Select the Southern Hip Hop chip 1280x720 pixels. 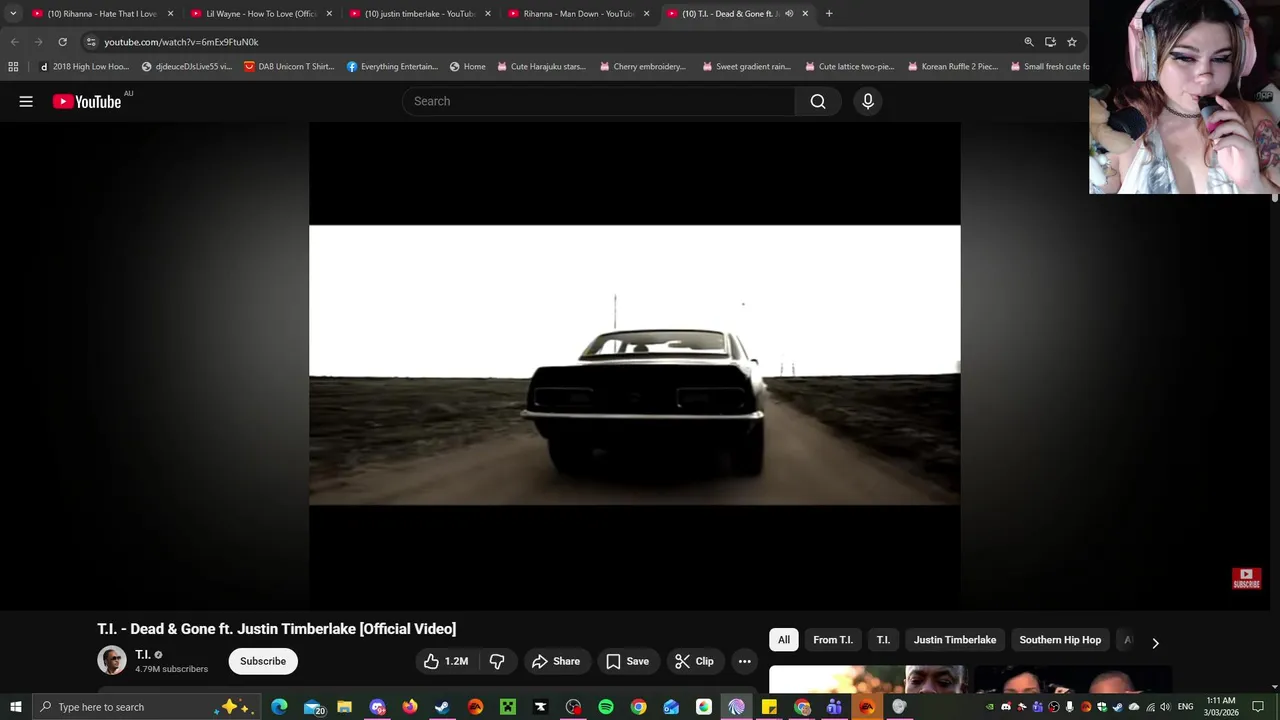click(1060, 640)
